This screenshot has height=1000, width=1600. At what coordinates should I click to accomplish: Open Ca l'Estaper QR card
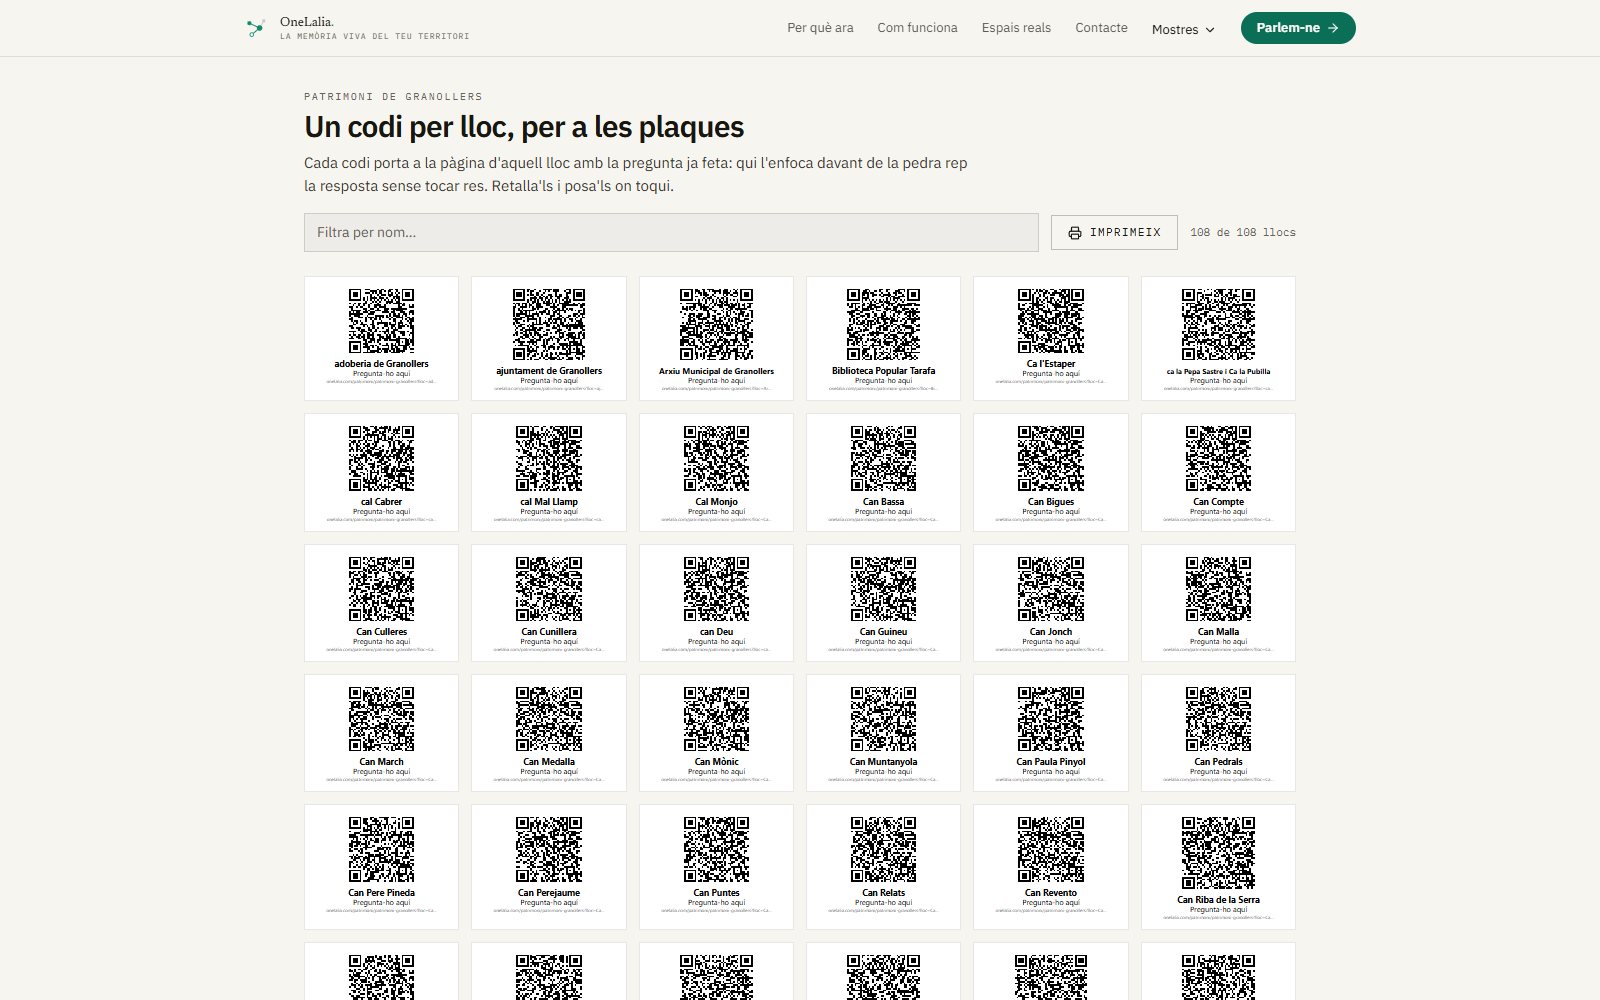[x=1051, y=338]
